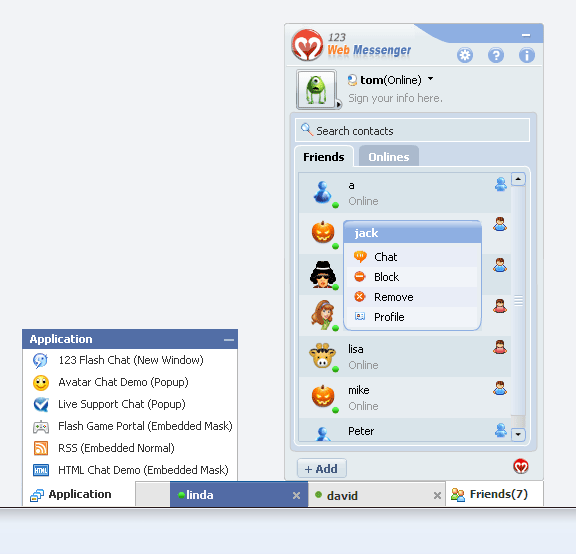Switch to the Onlines tab
Viewport: 576px width, 554px height.
(389, 157)
